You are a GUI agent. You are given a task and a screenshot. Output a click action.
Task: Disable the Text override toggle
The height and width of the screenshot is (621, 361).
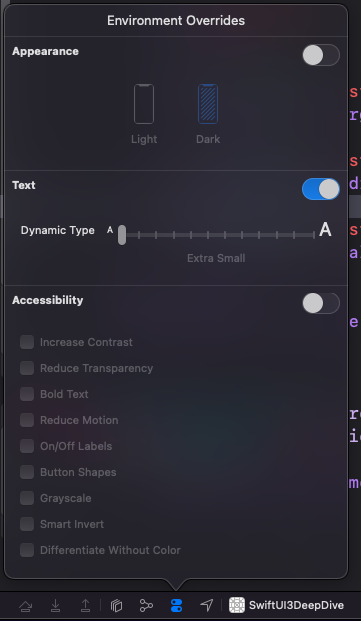tap(321, 189)
